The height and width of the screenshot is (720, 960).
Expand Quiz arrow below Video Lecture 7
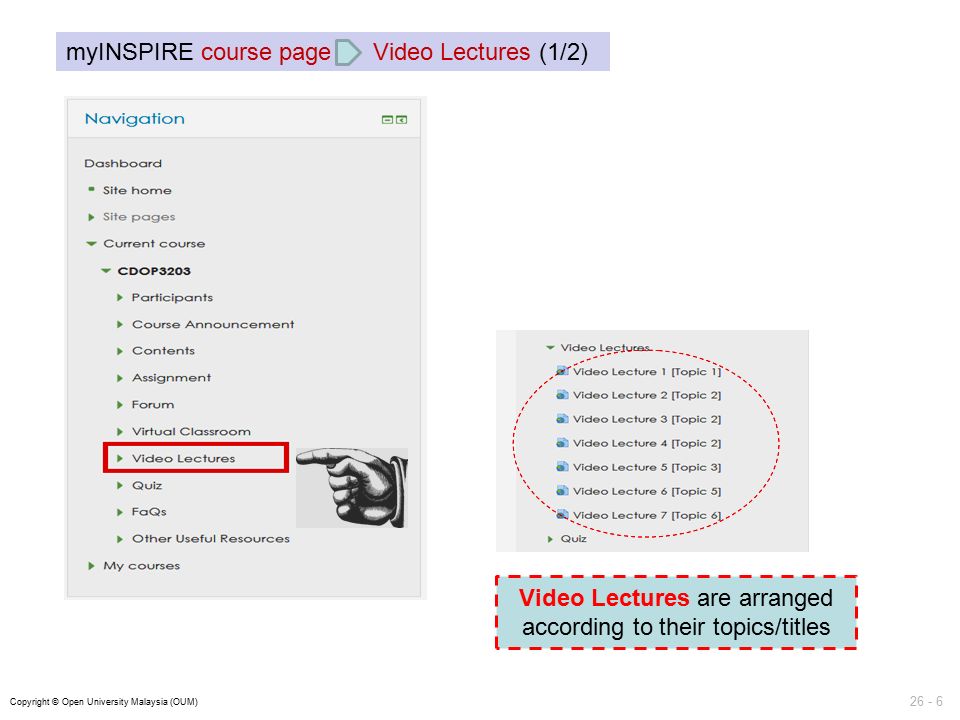[x=550, y=539]
